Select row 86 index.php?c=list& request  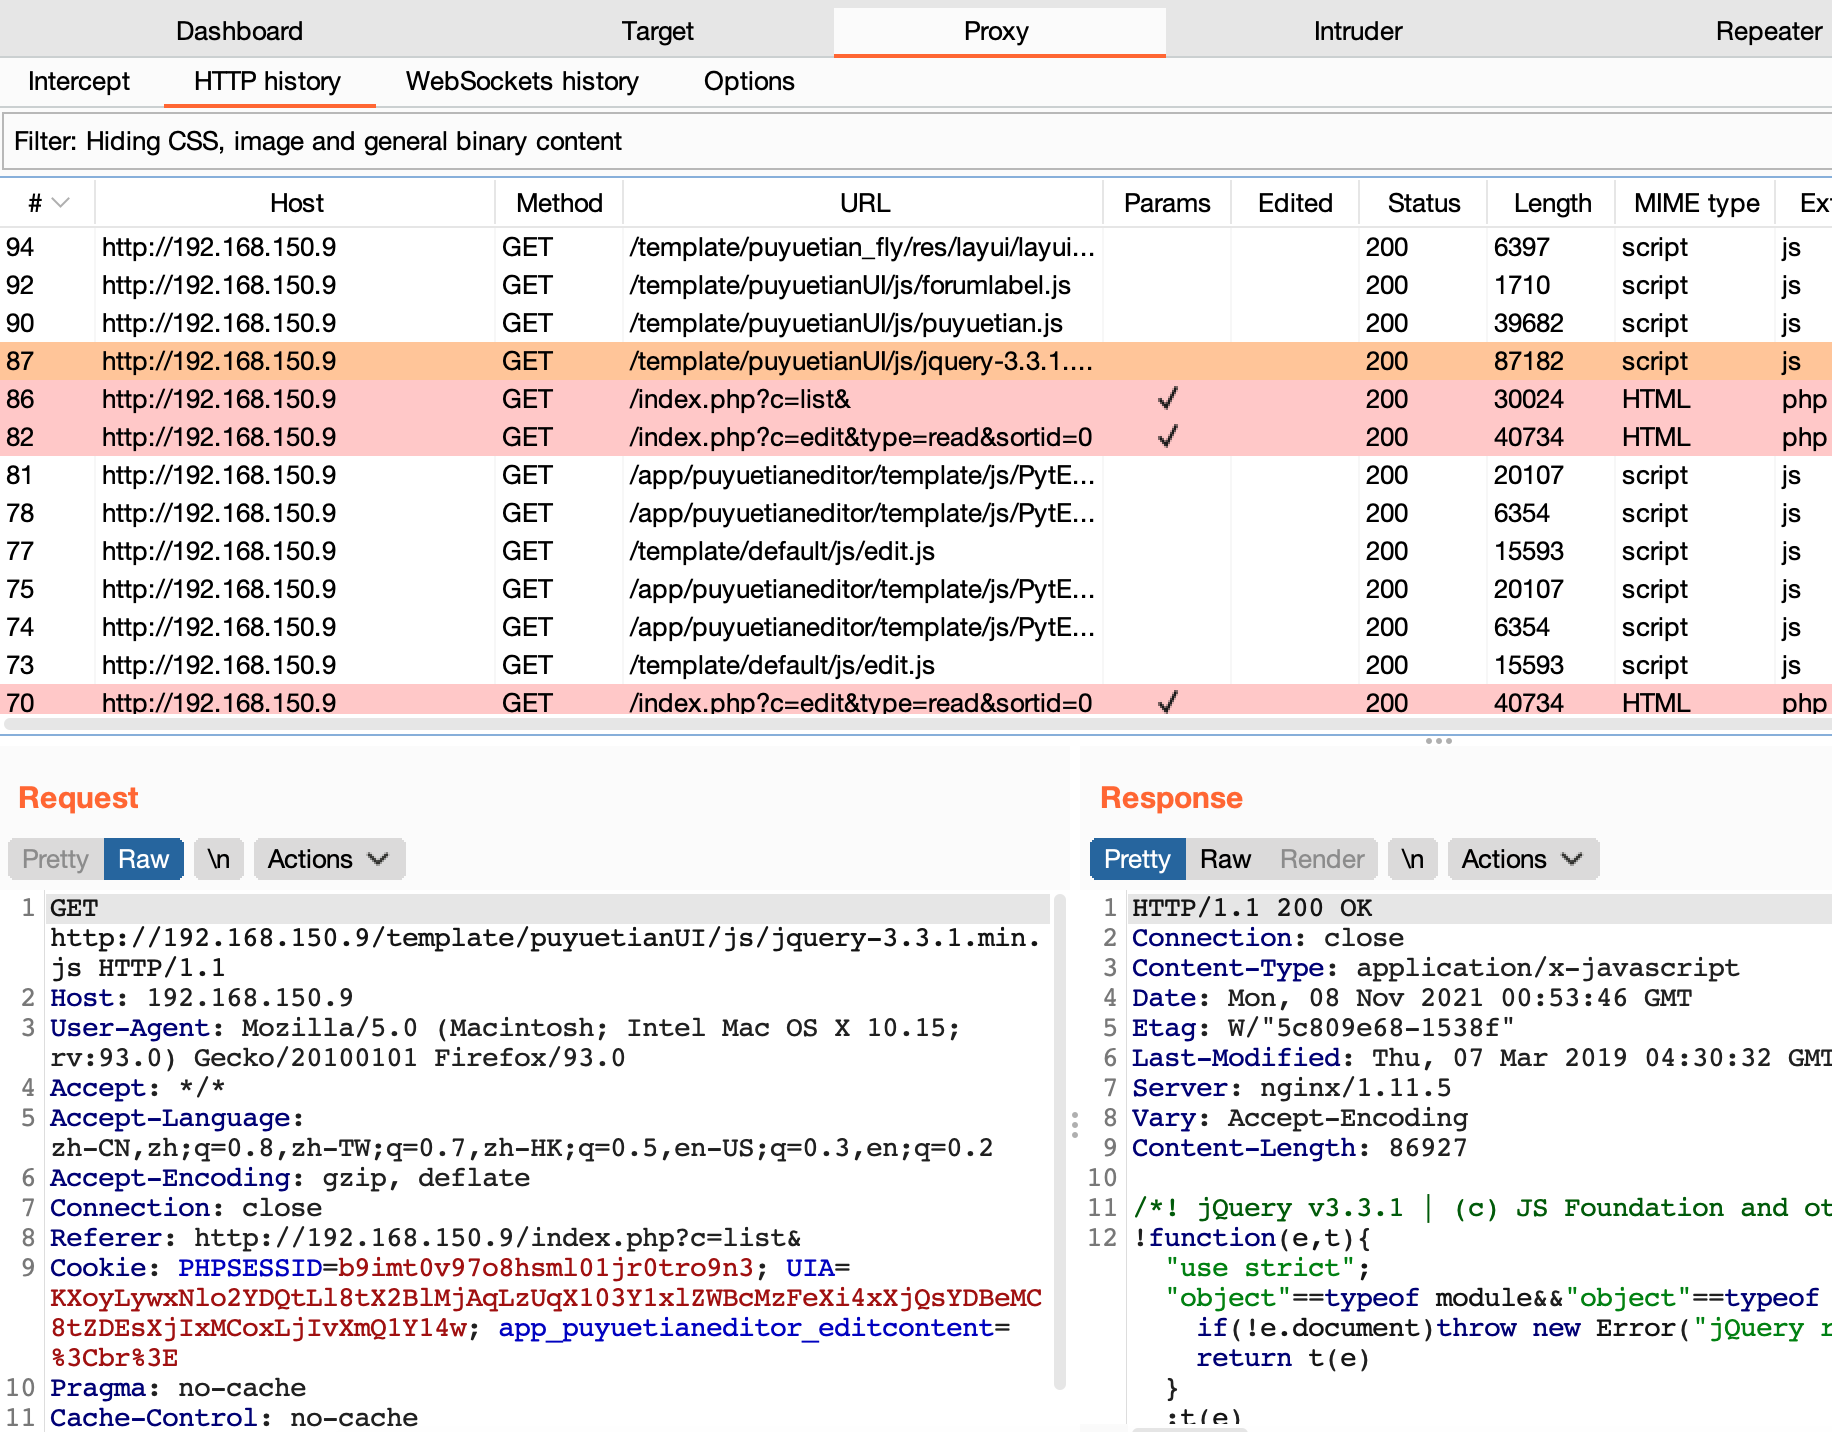click(916, 399)
